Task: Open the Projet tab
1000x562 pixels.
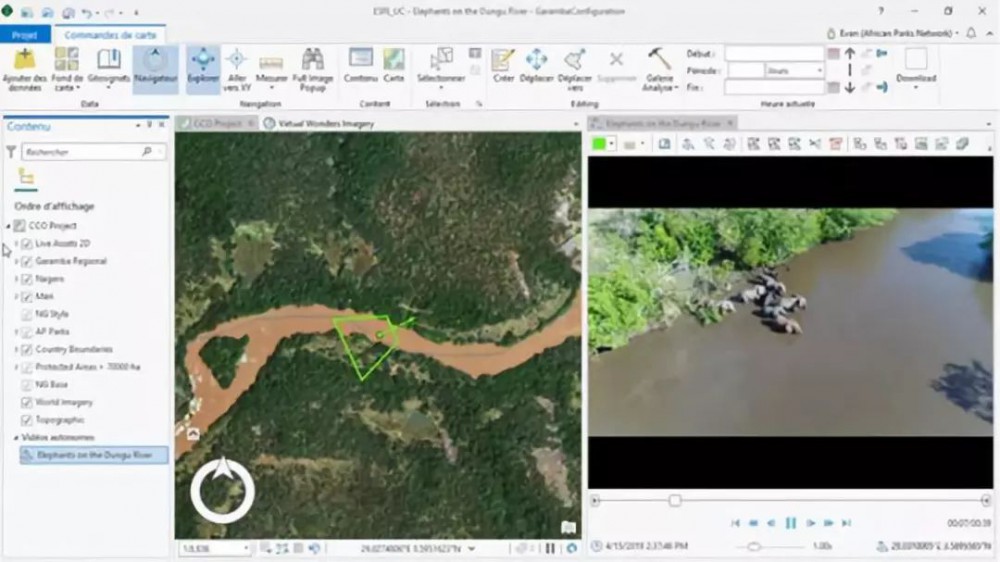Action: 25,35
